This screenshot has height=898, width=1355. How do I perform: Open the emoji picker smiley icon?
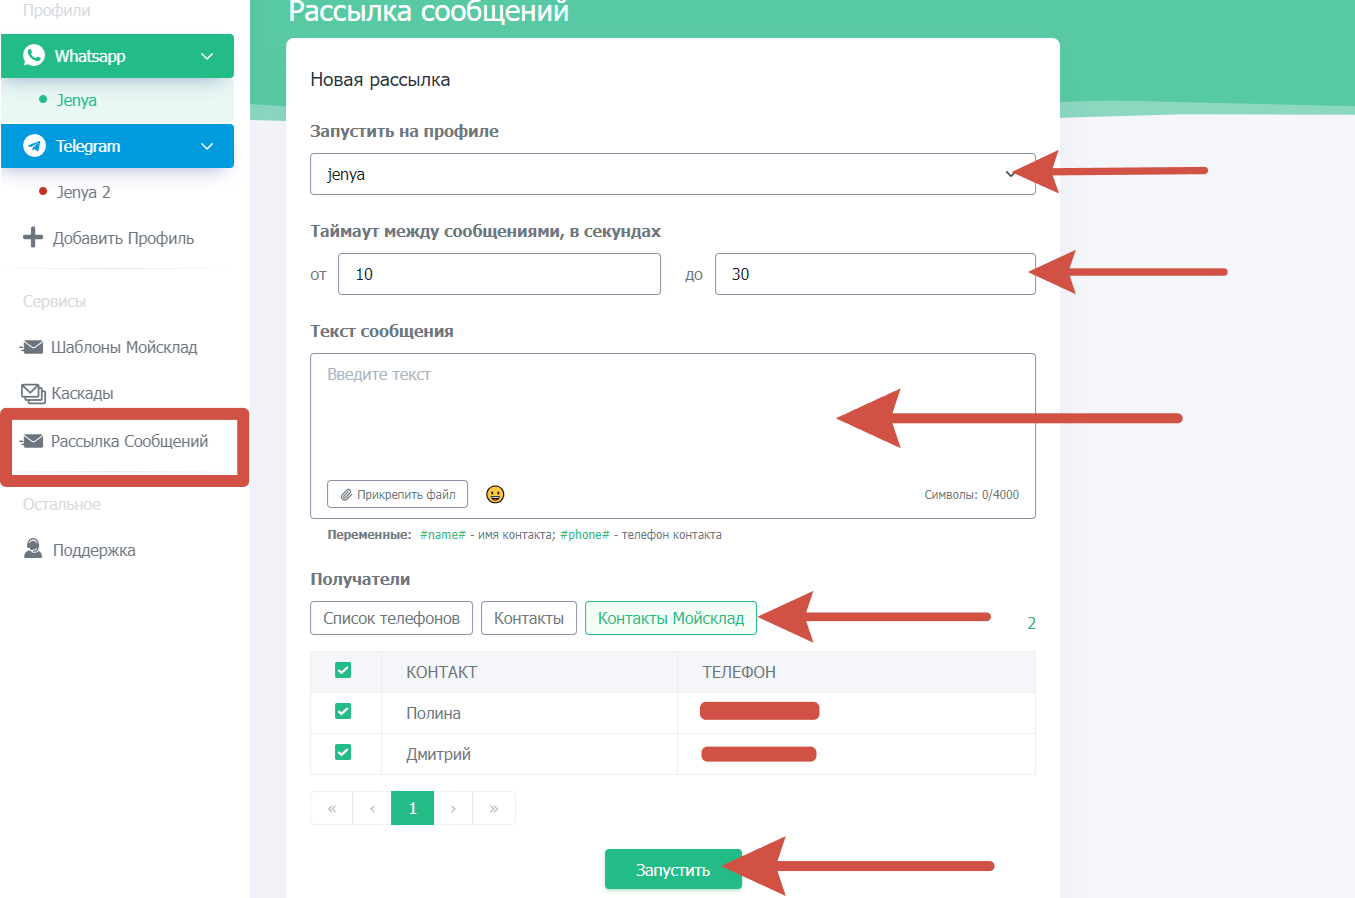[495, 494]
